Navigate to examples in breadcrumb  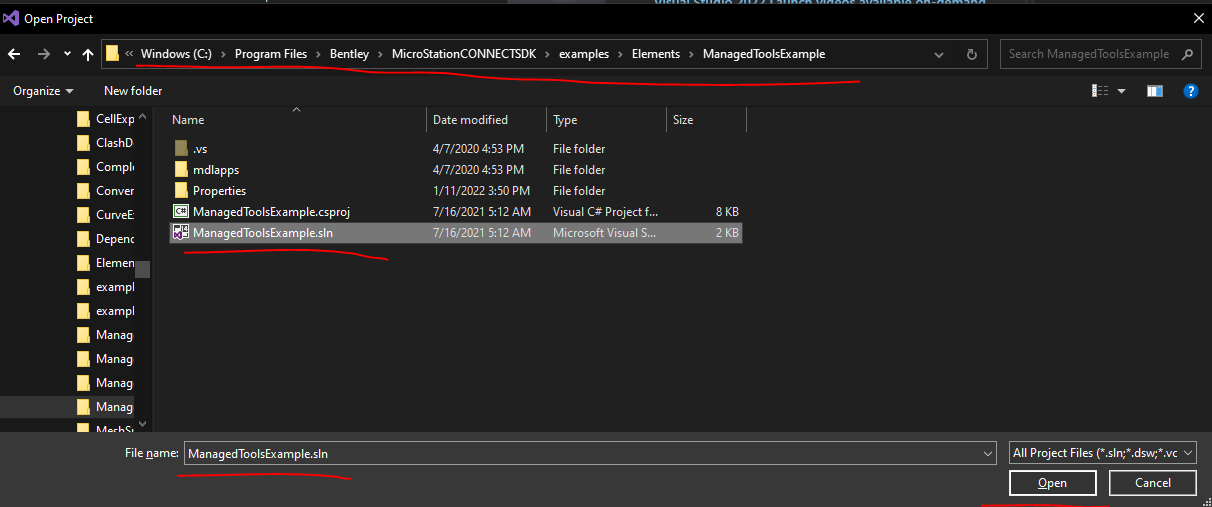pyautogui.click(x=584, y=54)
